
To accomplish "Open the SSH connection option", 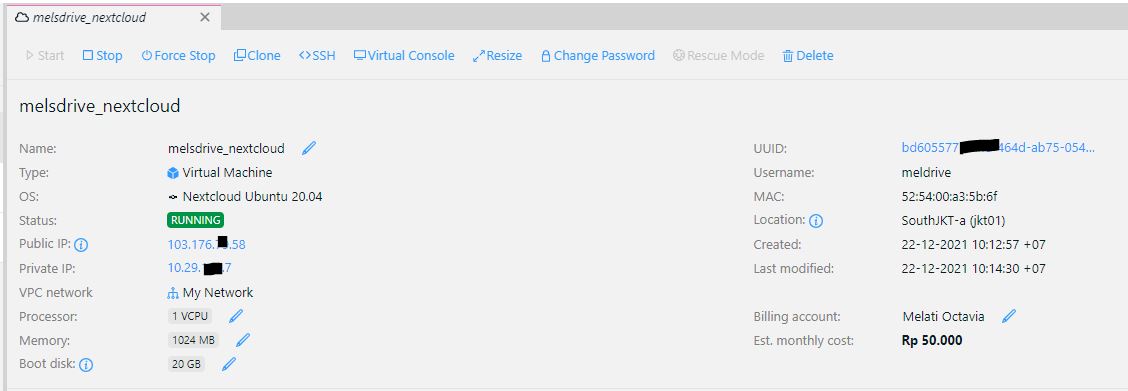I will click(317, 55).
